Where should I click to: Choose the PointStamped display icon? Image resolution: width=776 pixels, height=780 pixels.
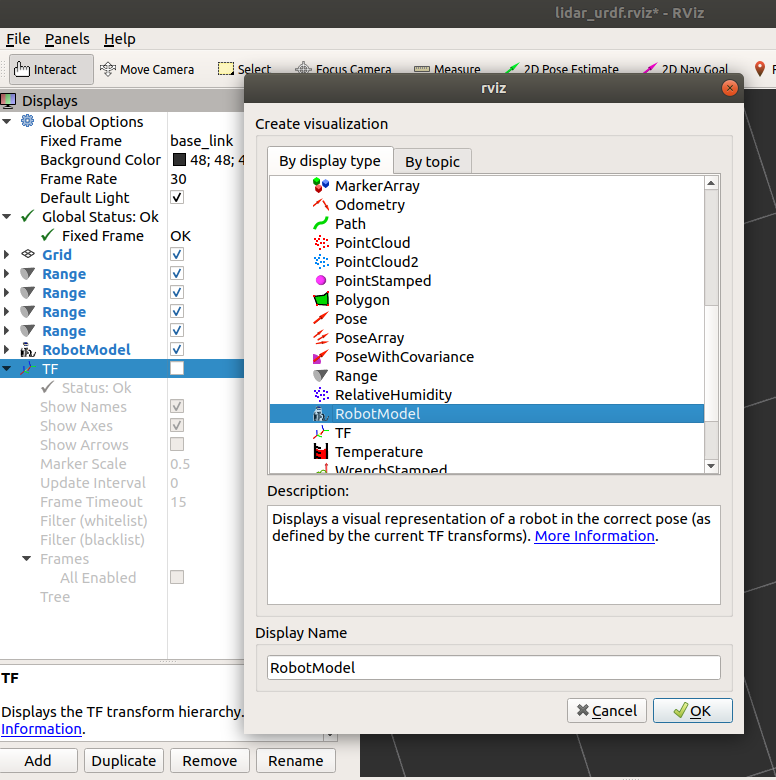click(x=321, y=281)
